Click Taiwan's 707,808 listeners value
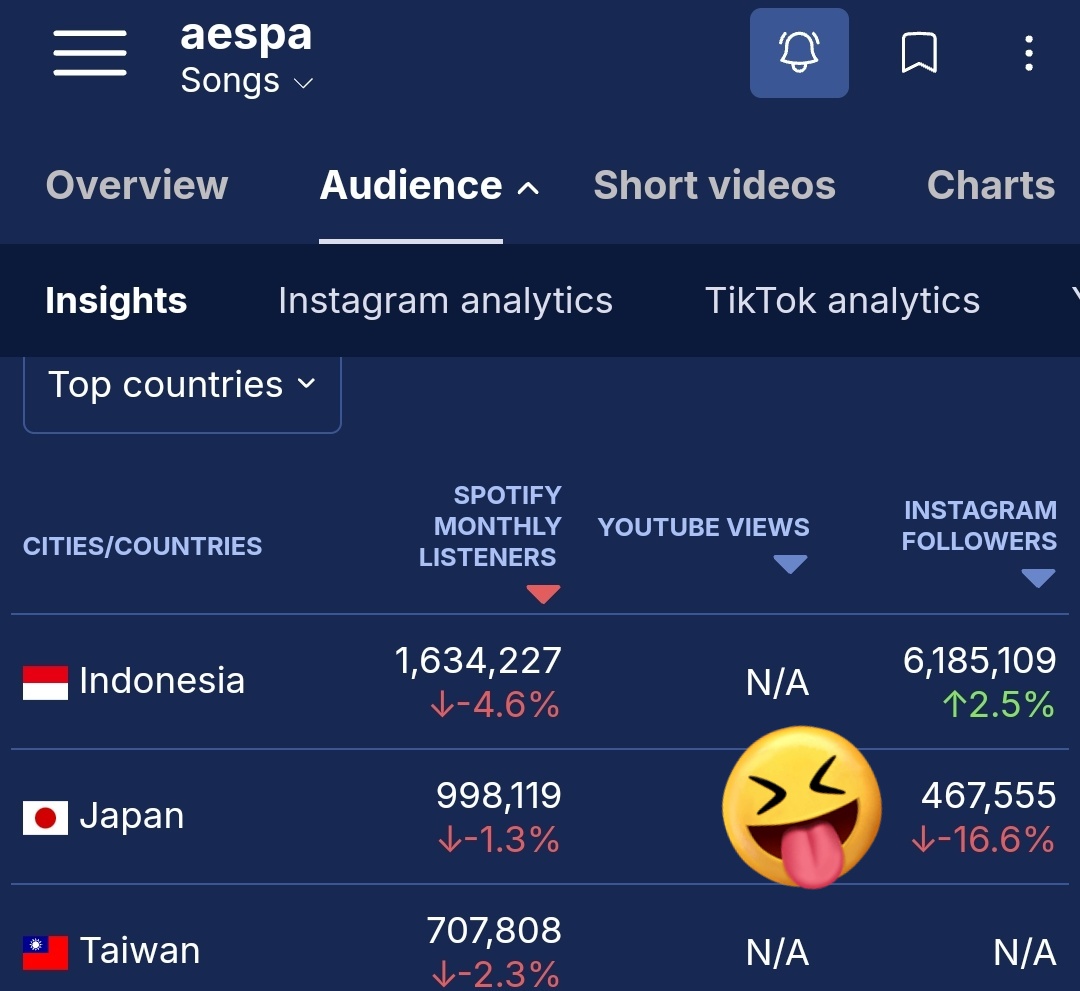This screenshot has height=991, width=1080. pyautogui.click(x=494, y=930)
